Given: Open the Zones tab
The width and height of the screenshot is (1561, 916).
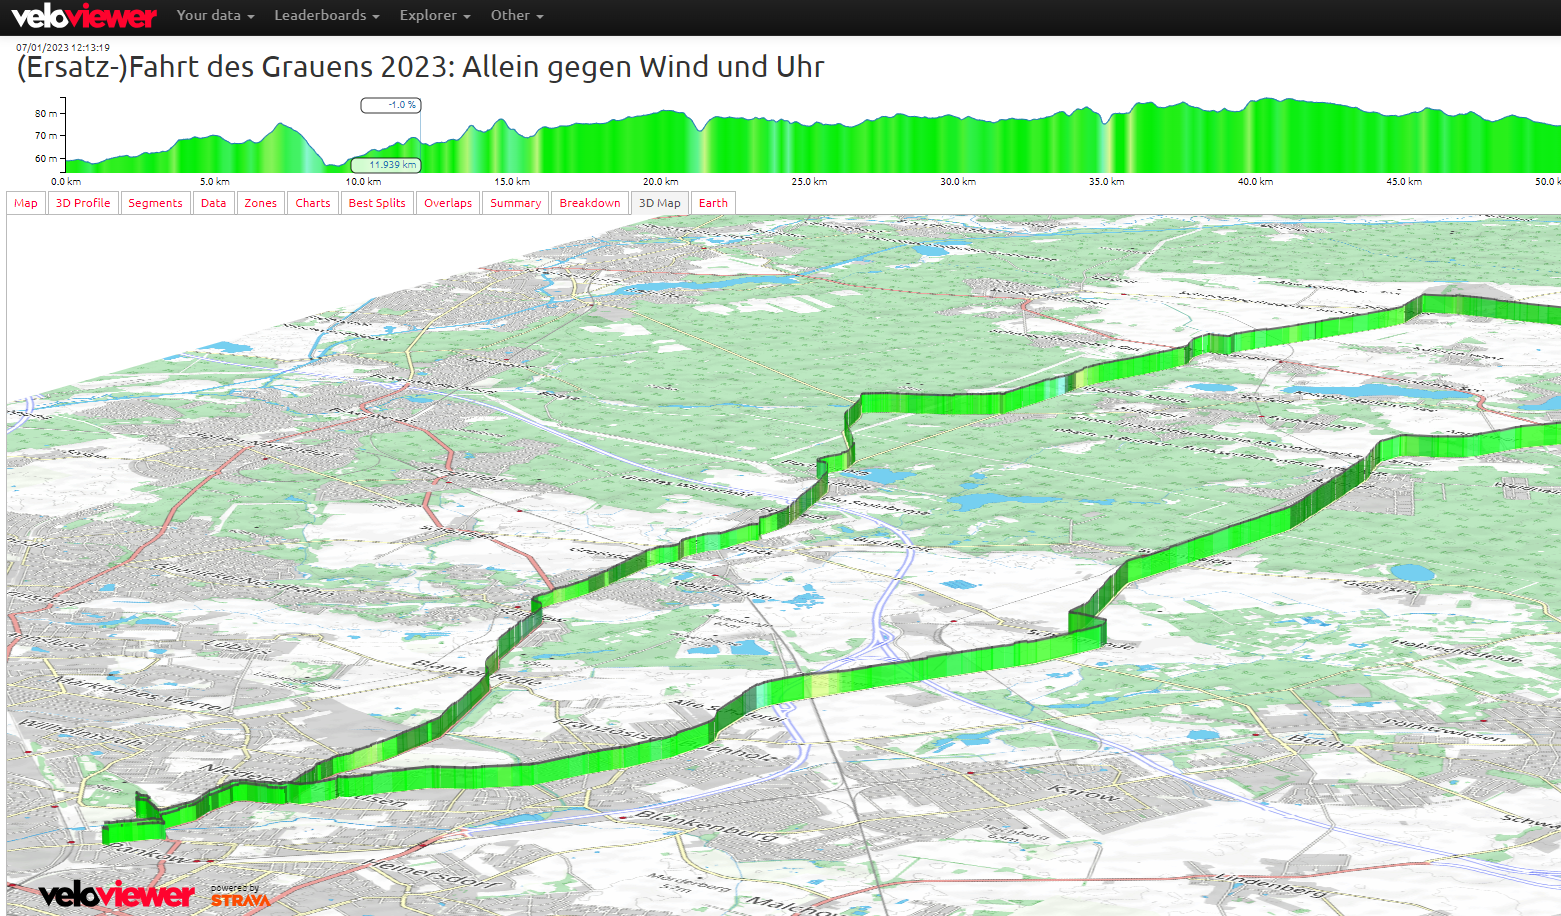Looking at the screenshot, I should pos(260,203).
